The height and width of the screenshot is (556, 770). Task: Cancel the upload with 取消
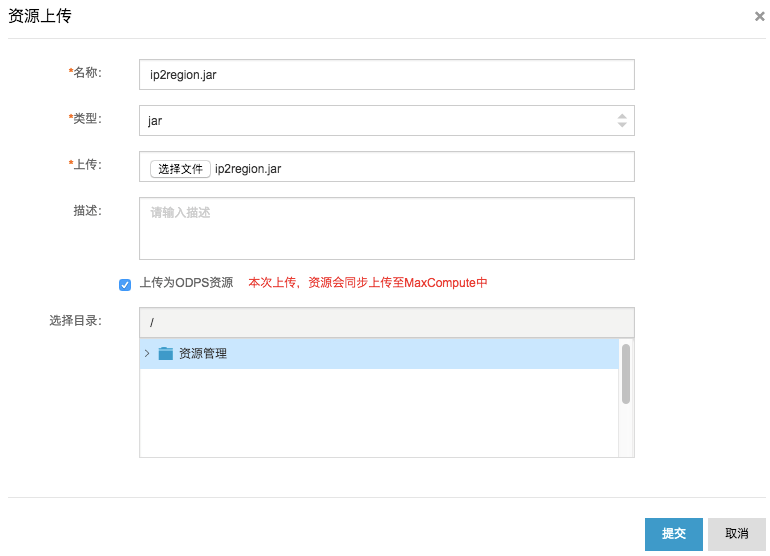click(737, 534)
